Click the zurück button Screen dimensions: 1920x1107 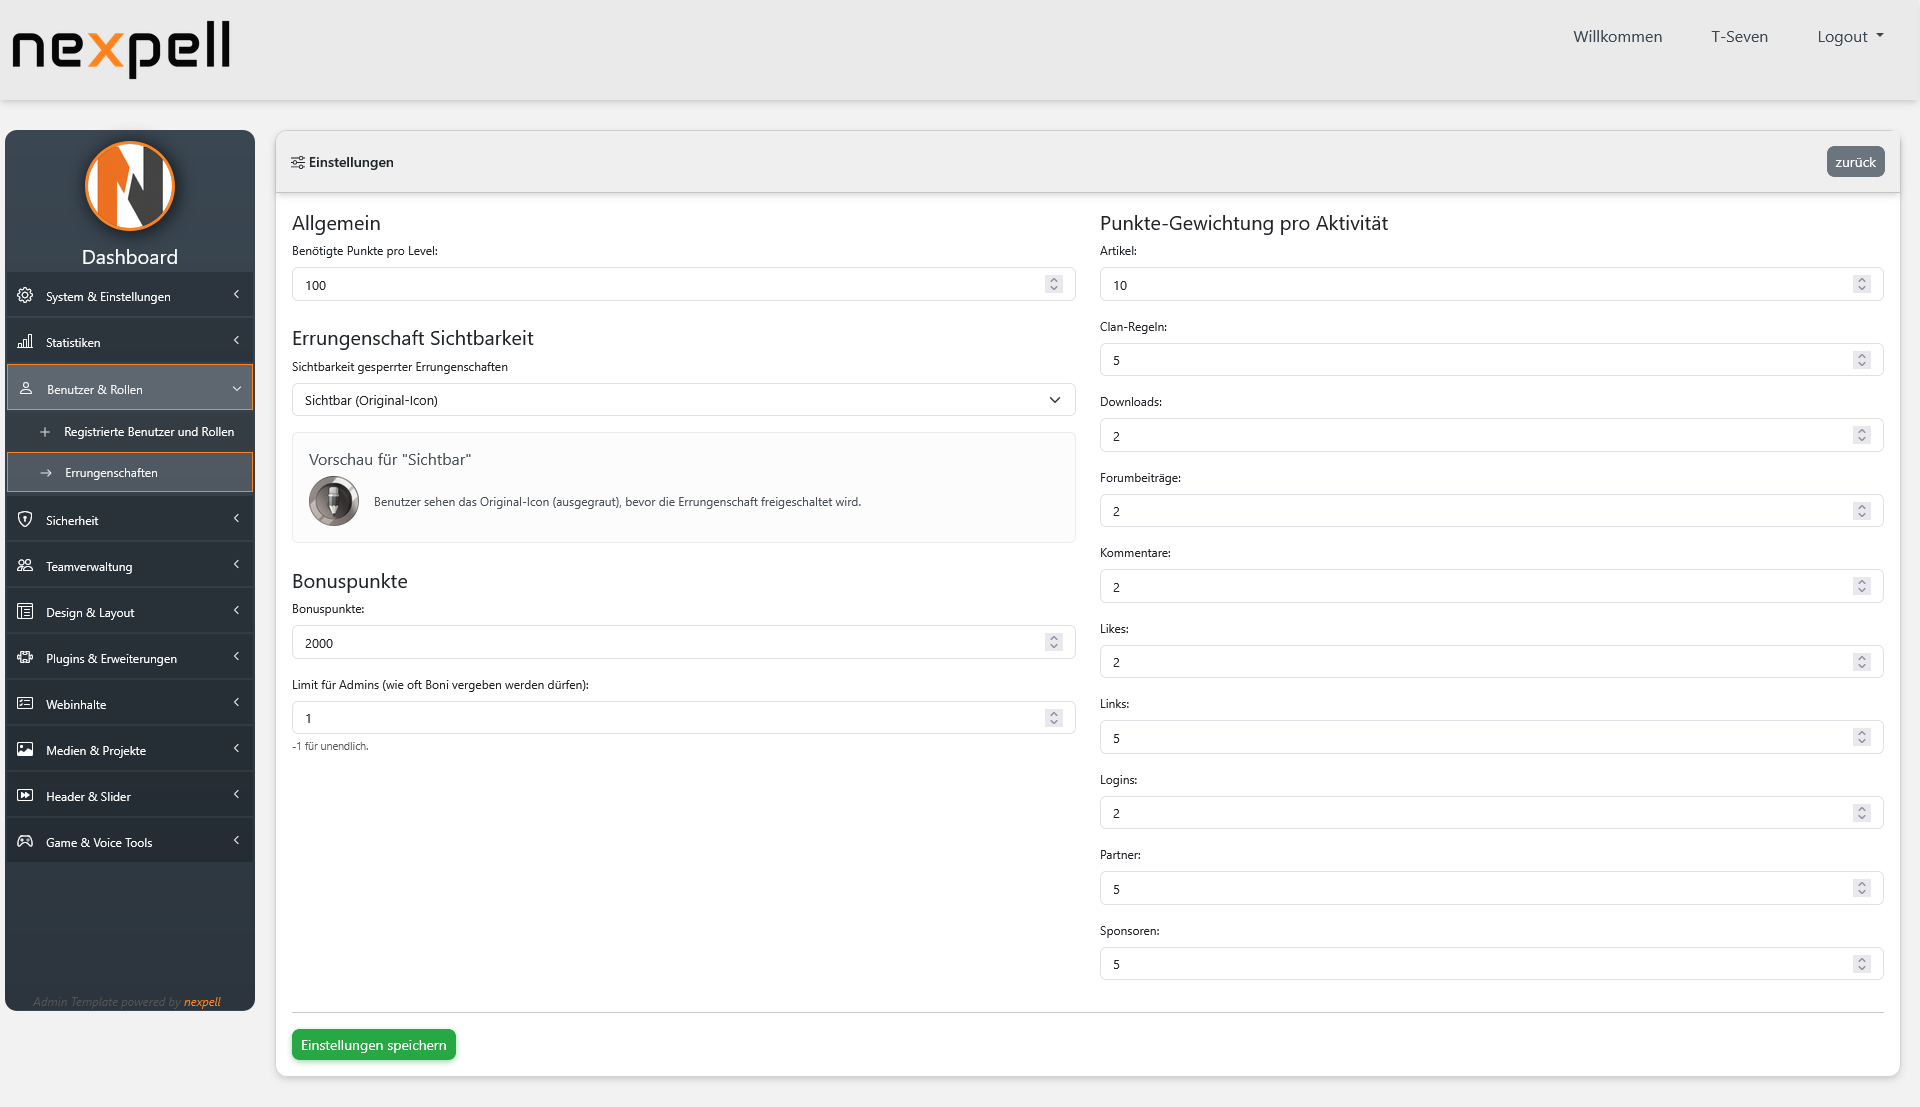tap(1855, 161)
